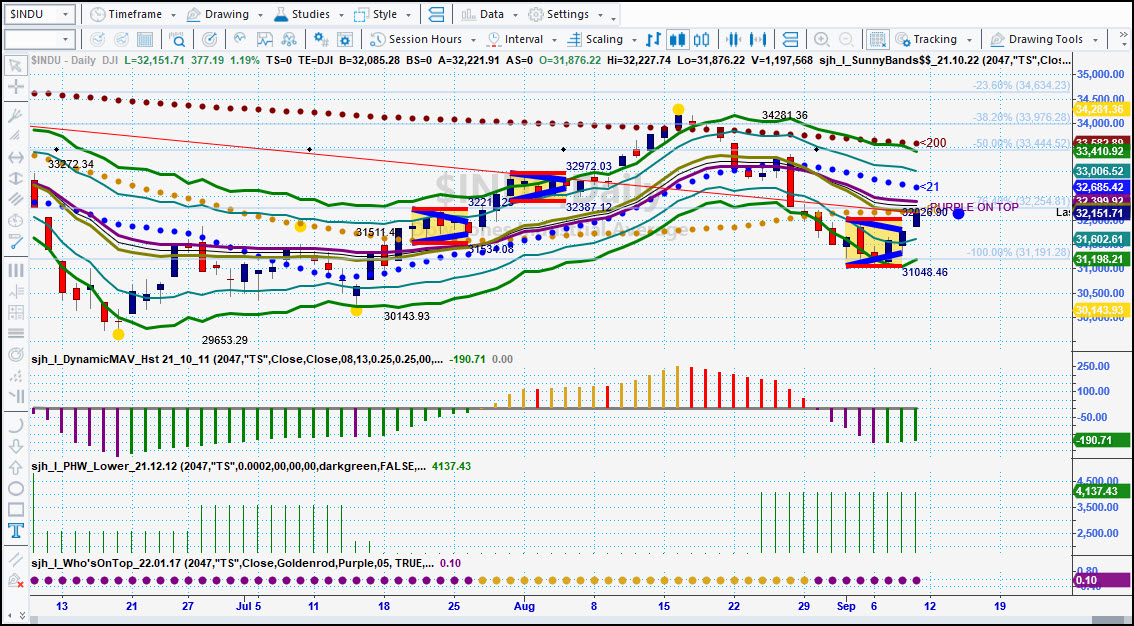Image resolution: width=1134 pixels, height=626 pixels.
Task: Click the zoom out magnifier icon
Action: 845,39
